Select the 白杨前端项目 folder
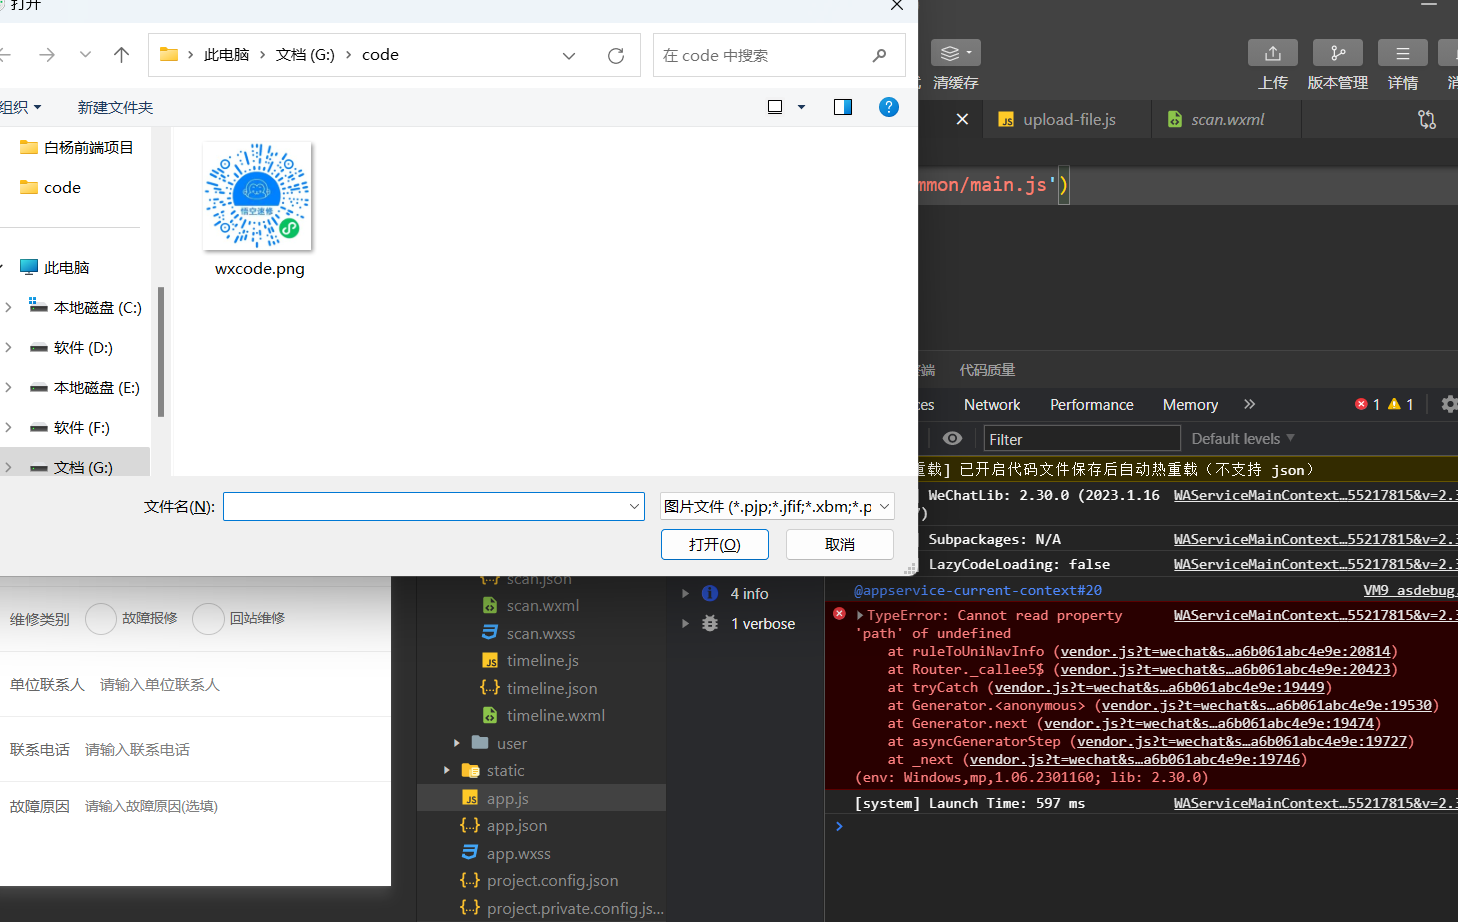This screenshot has height=922, width=1458. click(77, 147)
